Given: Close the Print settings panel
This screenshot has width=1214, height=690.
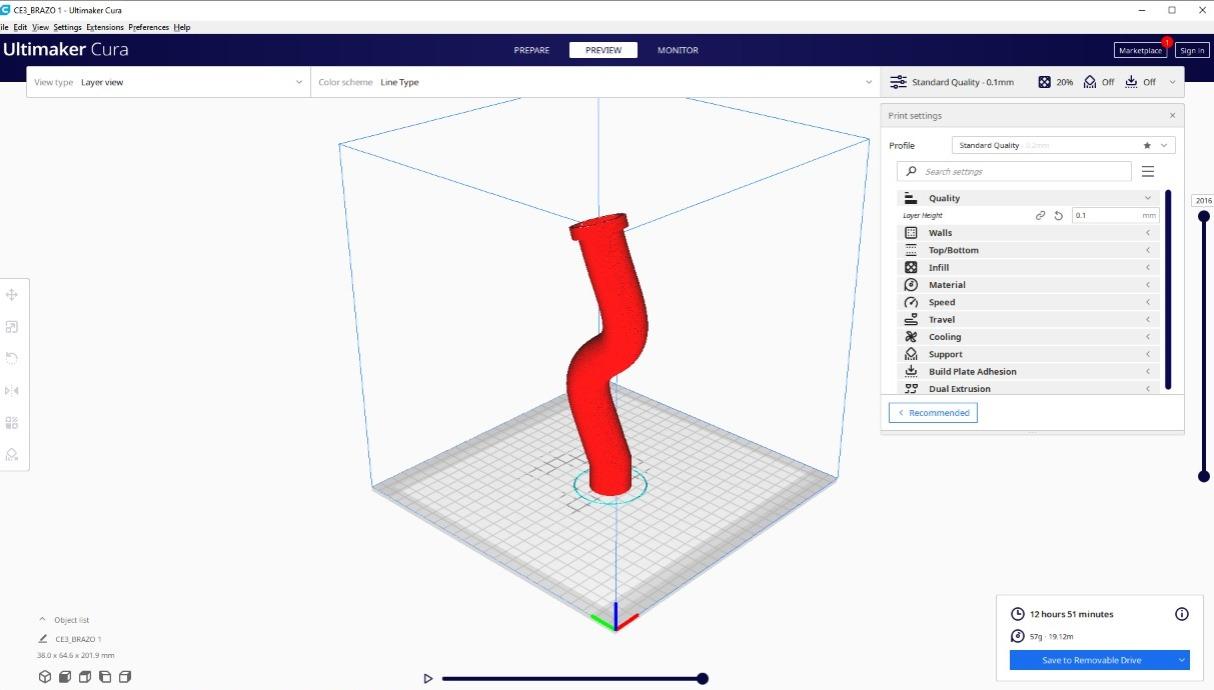Looking at the screenshot, I should 1172,115.
